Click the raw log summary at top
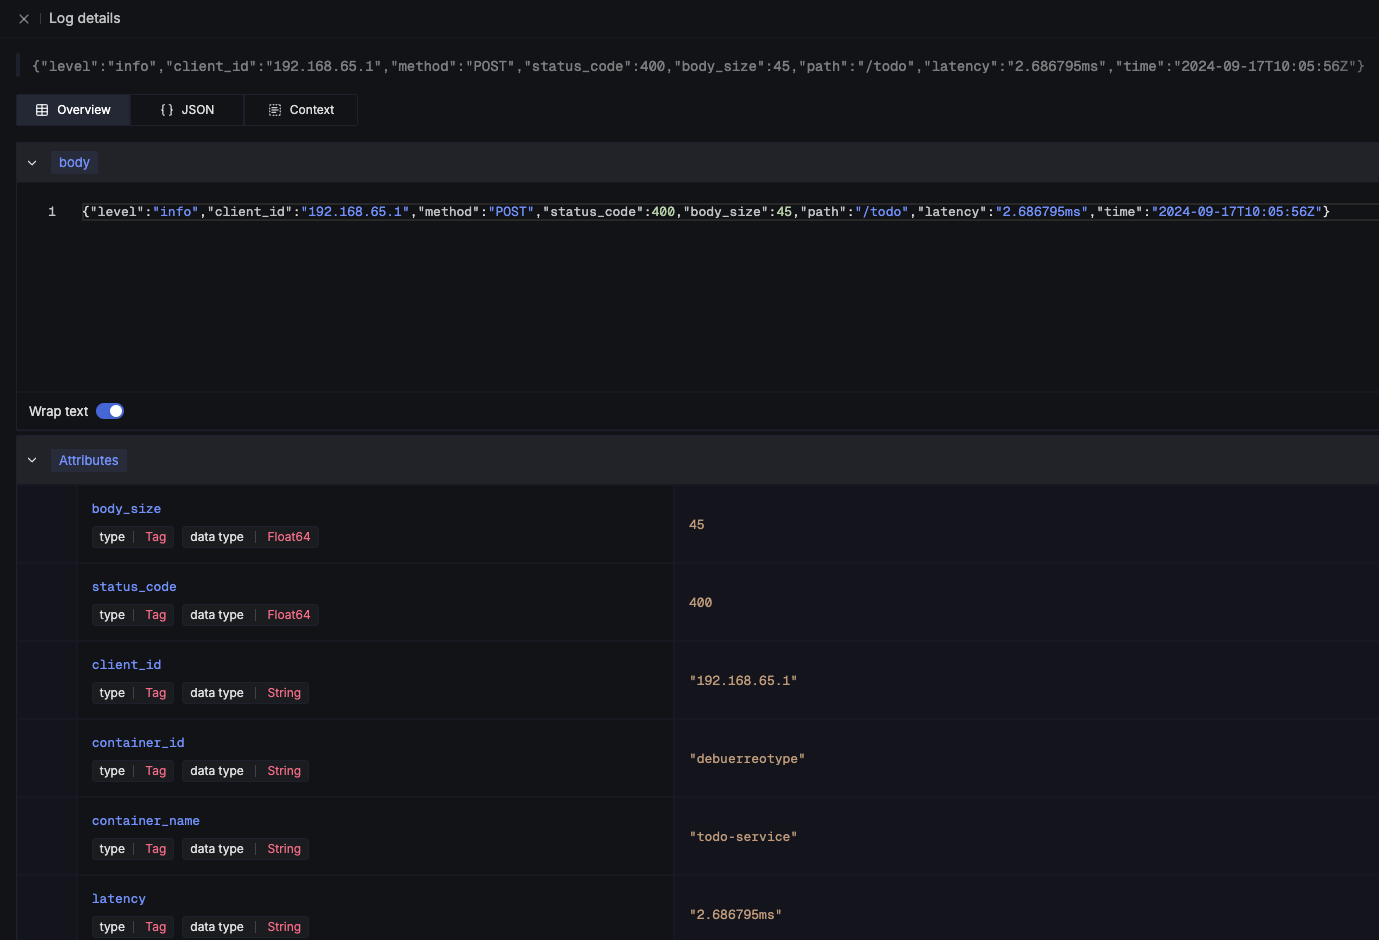The image size is (1379, 940). (x=698, y=66)
